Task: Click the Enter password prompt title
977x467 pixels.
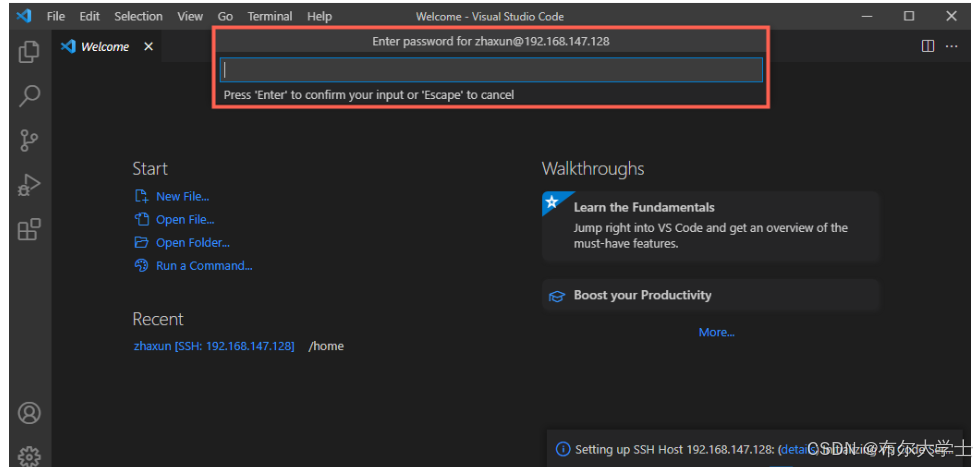Action: tap(491, 41)
